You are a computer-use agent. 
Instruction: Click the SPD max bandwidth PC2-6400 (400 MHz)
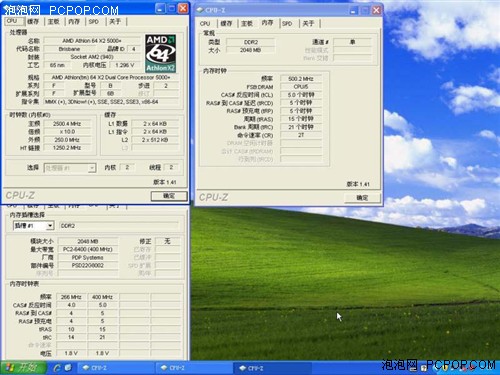(88, 249)
